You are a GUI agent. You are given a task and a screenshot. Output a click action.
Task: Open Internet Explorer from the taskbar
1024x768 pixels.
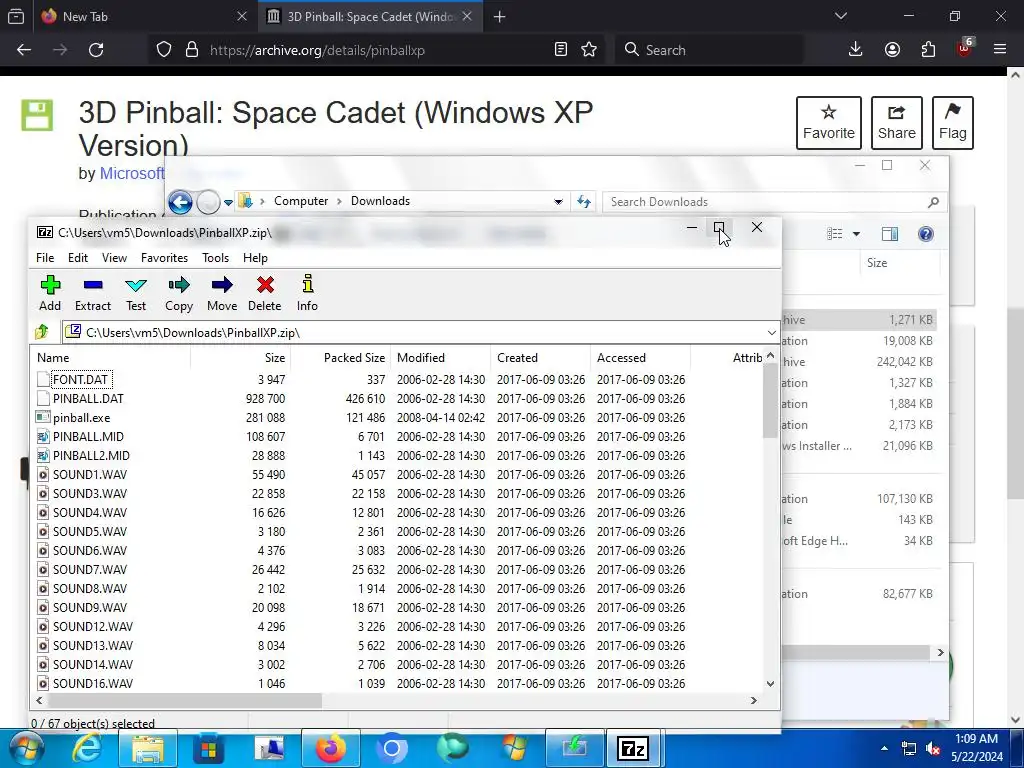(86, 748)
